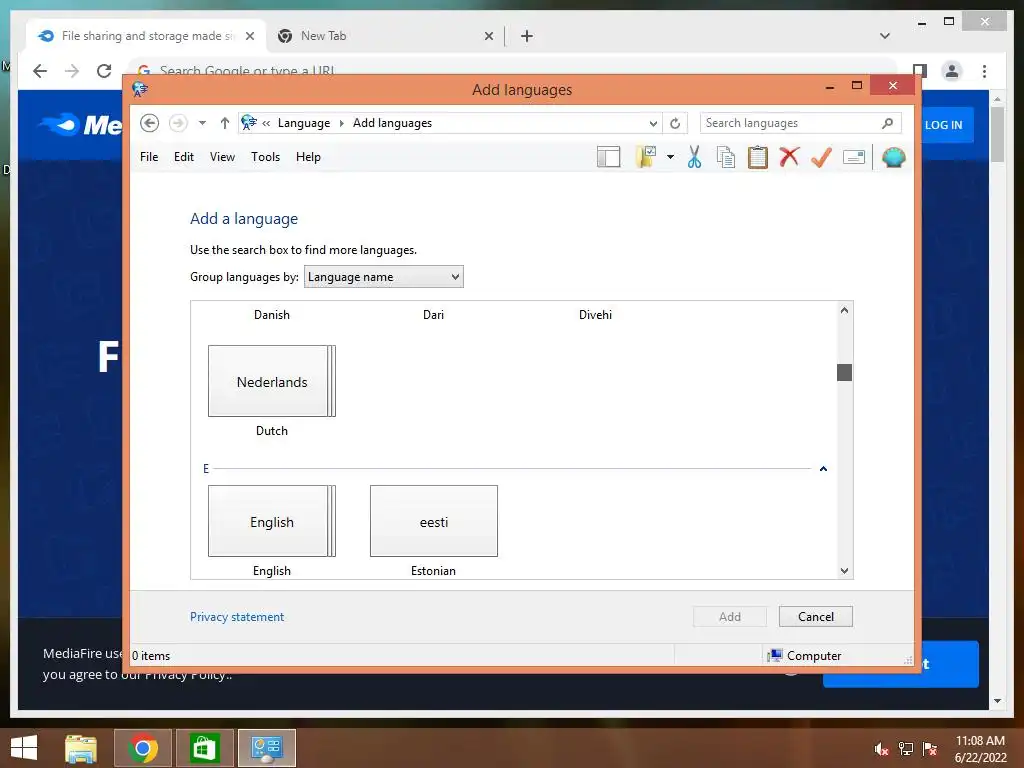Open the File menu
The width and height of the screenshot is (1024, 768).
[149, 157]
